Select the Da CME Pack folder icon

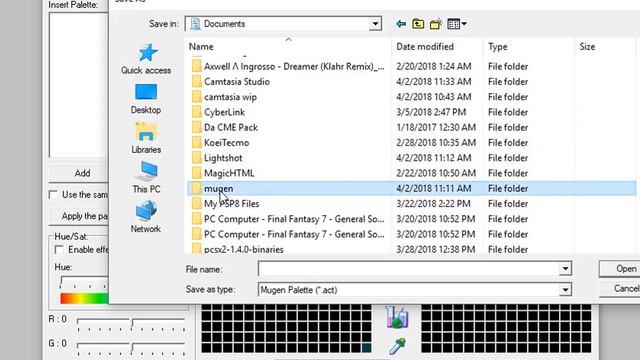(197, 127)
